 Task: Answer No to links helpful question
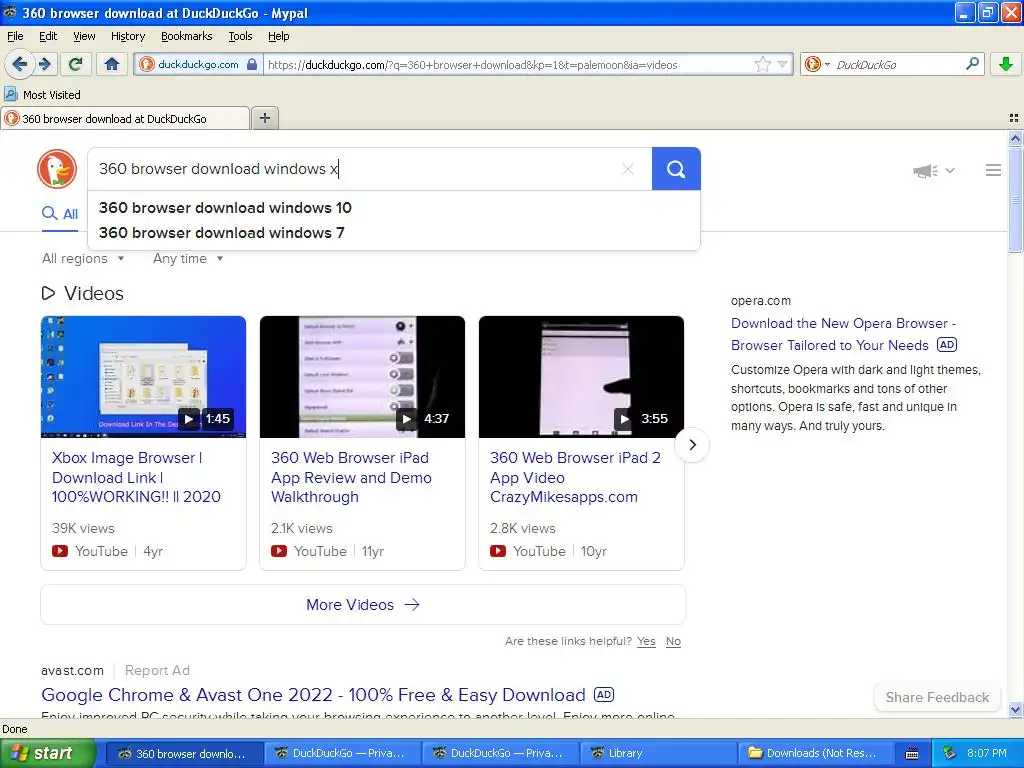[x=673, y=641]
